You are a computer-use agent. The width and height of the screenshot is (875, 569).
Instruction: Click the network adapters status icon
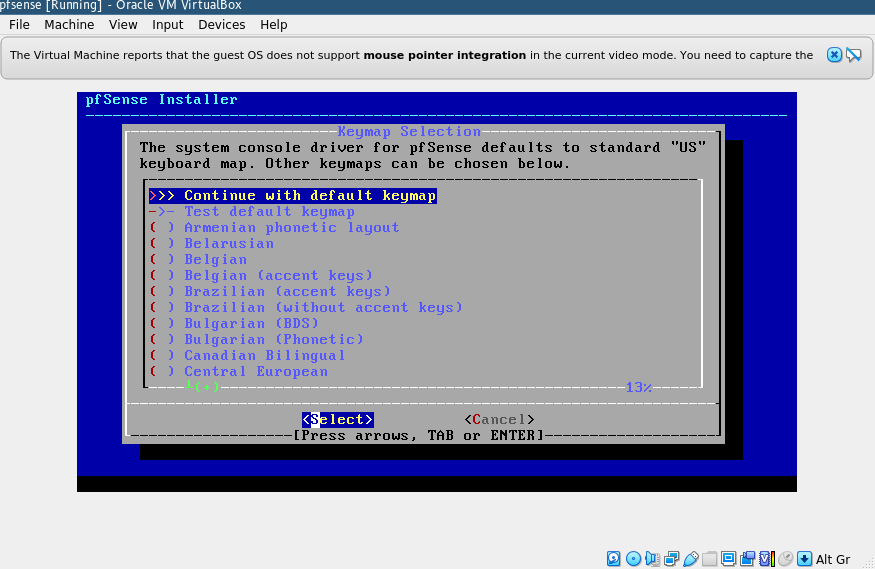(x=672, y=558)
